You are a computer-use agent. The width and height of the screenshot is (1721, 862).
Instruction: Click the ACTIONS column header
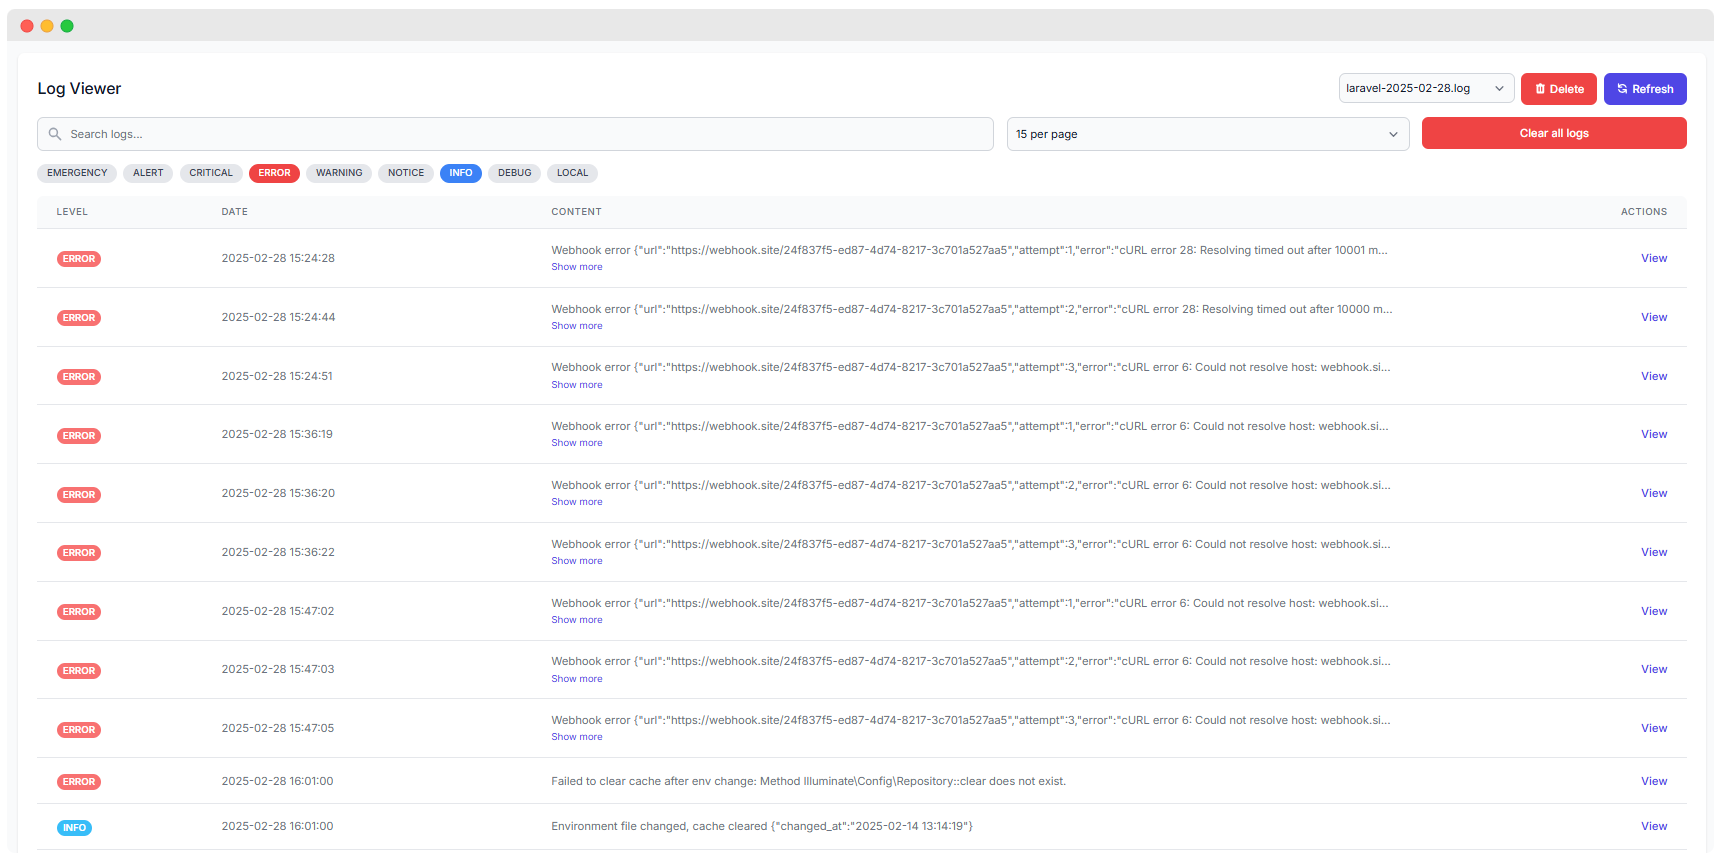1644,212
